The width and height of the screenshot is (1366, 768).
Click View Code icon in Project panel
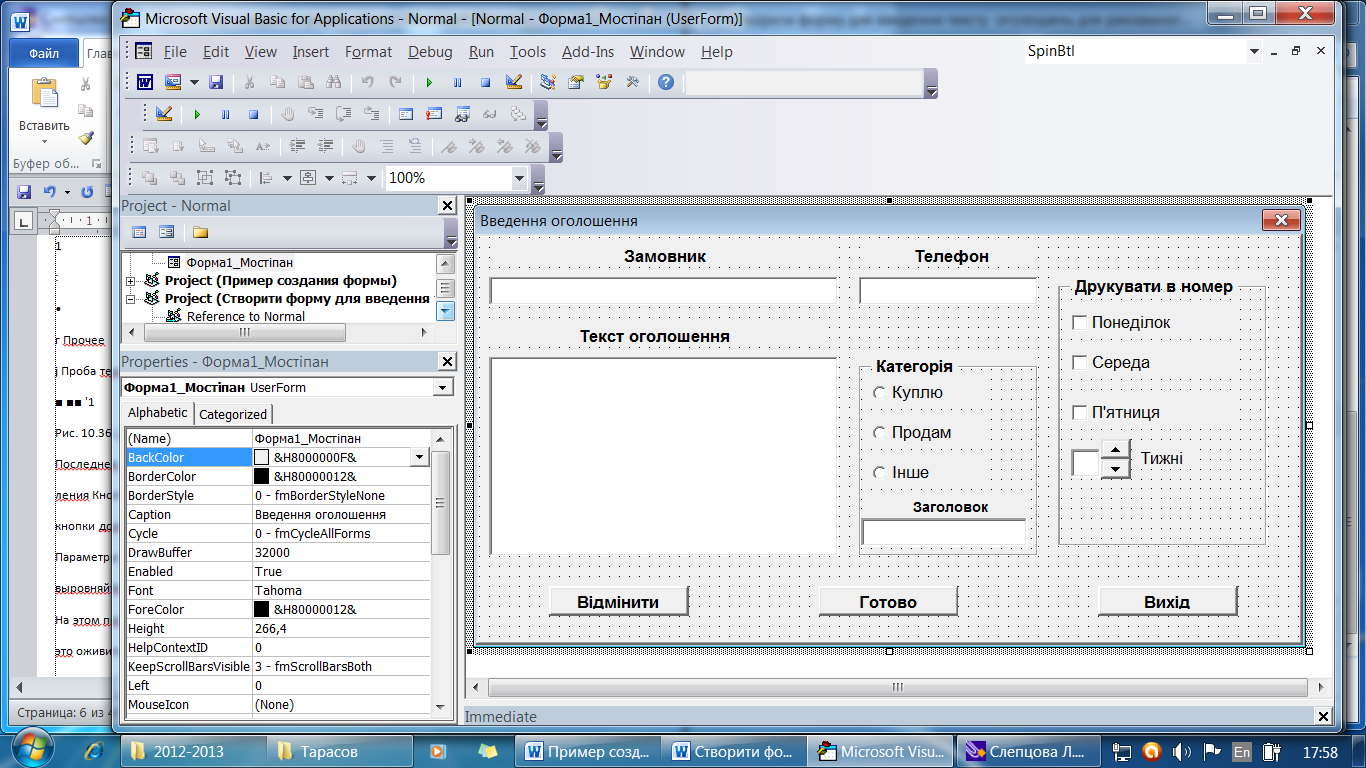[x=139, y=232]
